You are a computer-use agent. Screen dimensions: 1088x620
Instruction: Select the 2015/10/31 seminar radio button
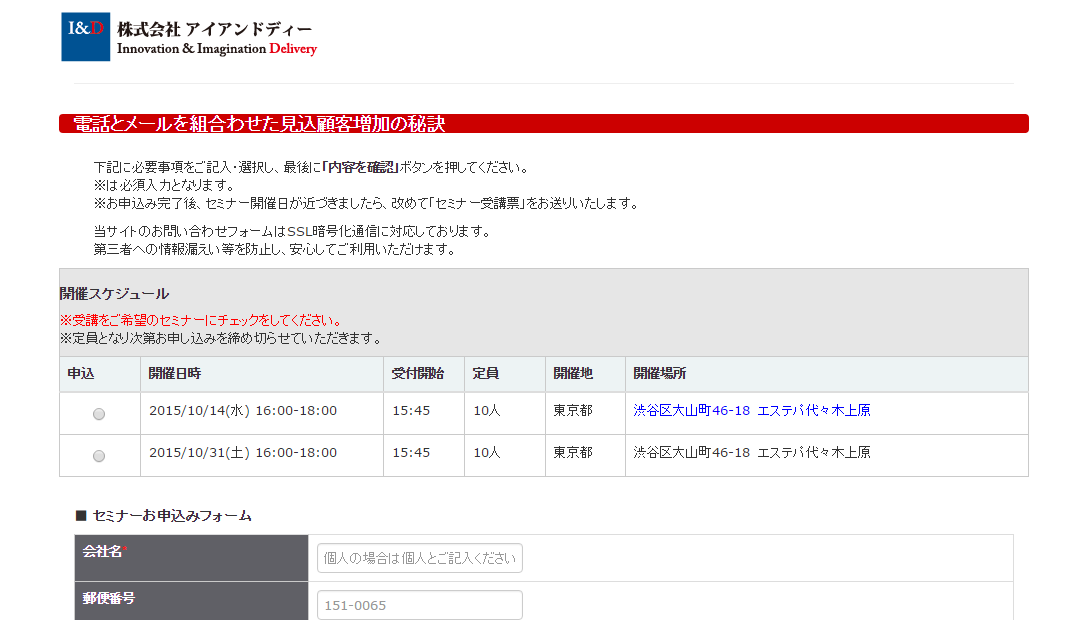click(99, 456)
